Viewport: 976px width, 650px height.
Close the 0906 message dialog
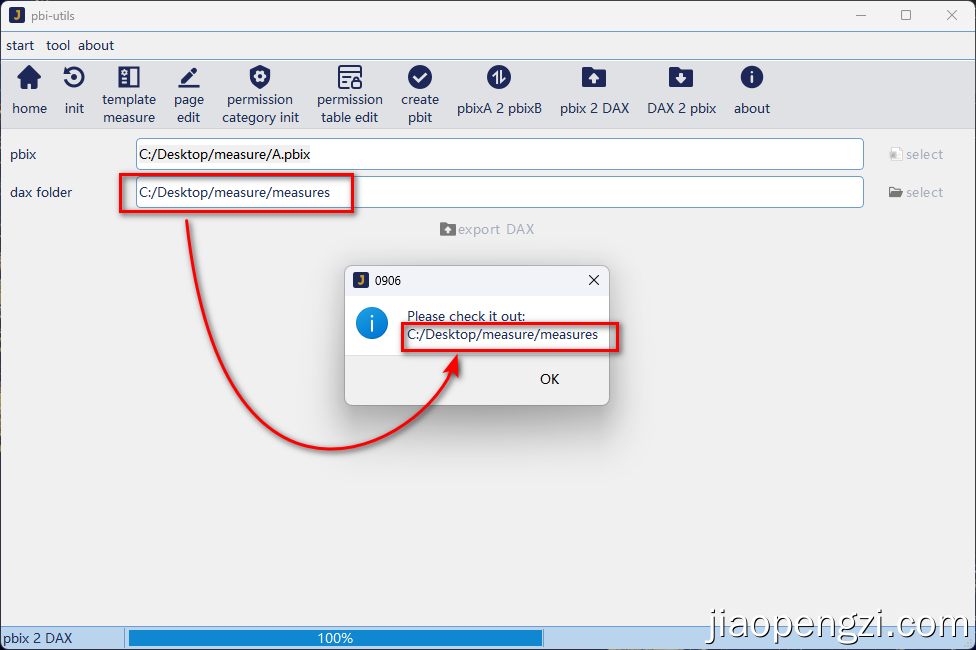(594, 281)
